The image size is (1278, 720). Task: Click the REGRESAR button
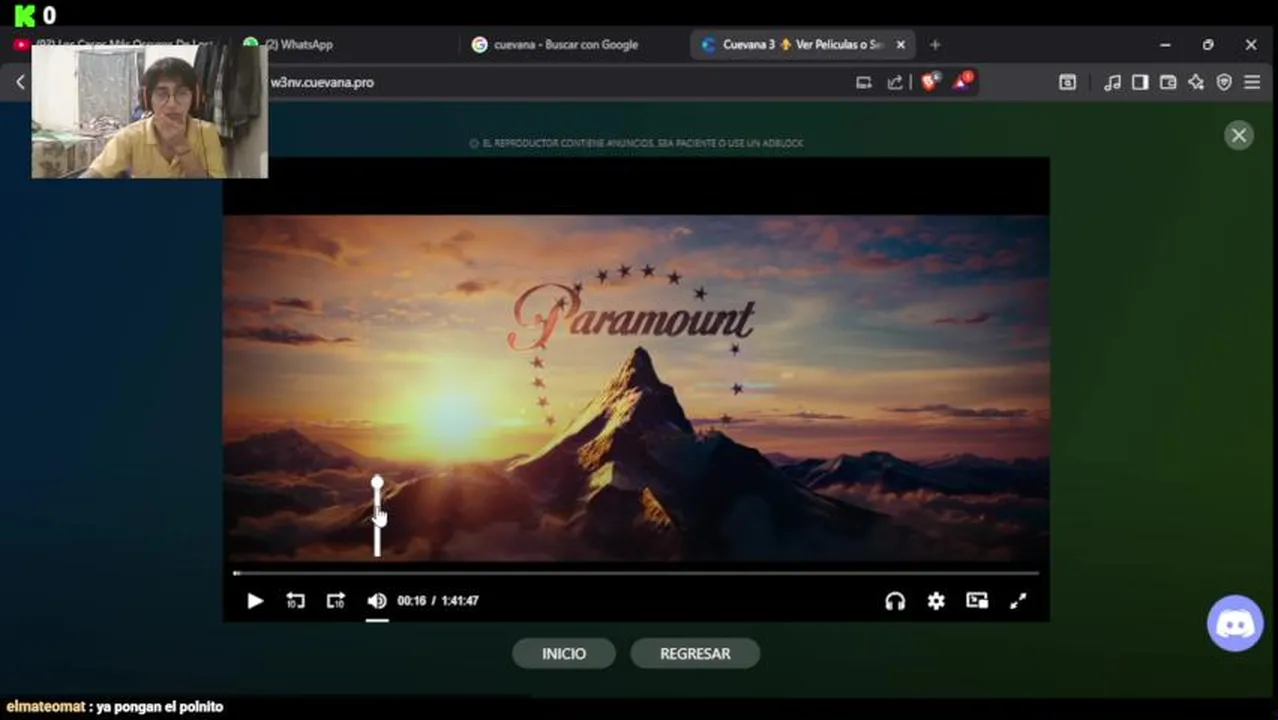click(695, 654)
